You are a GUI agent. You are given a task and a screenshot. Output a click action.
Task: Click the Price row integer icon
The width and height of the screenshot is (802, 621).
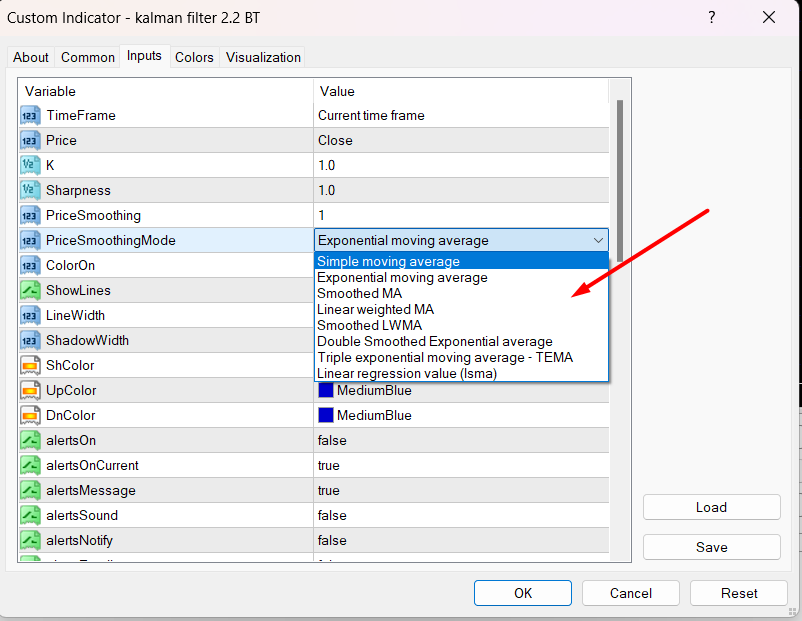point(30,141)
